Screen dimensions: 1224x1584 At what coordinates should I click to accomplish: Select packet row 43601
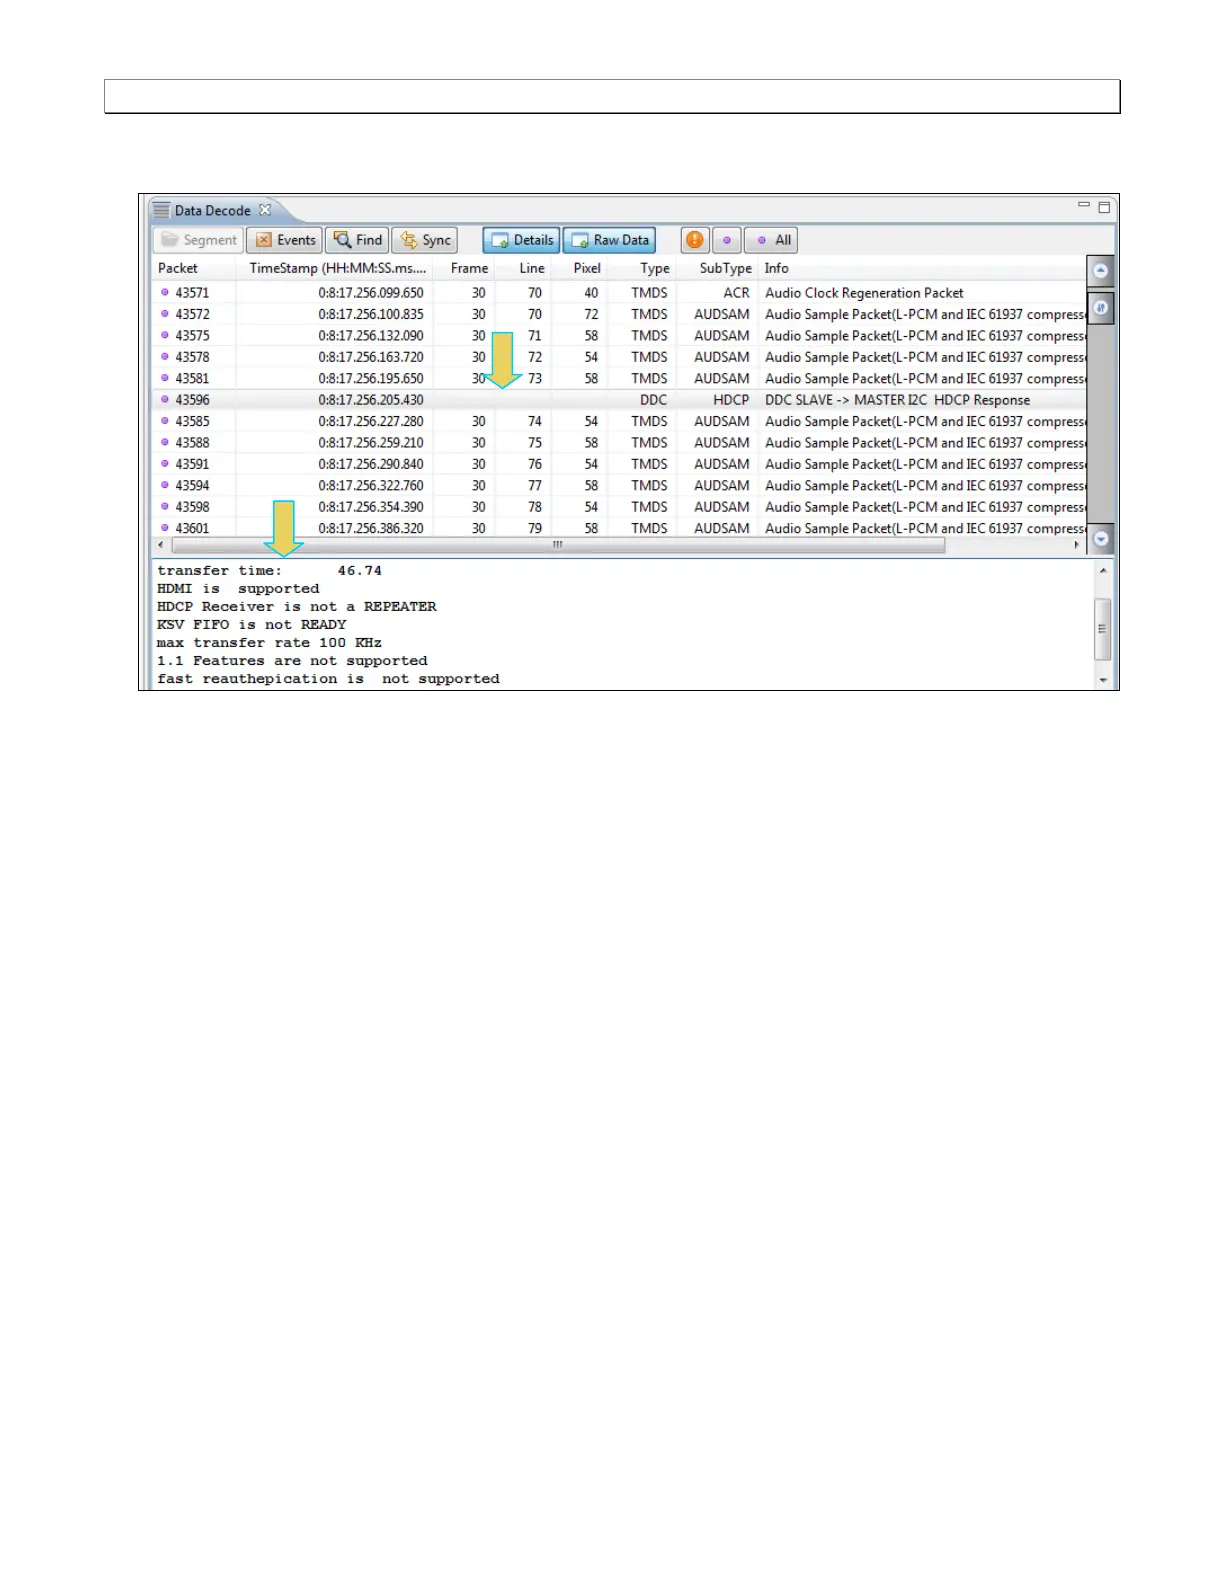(x=618, y=528)
